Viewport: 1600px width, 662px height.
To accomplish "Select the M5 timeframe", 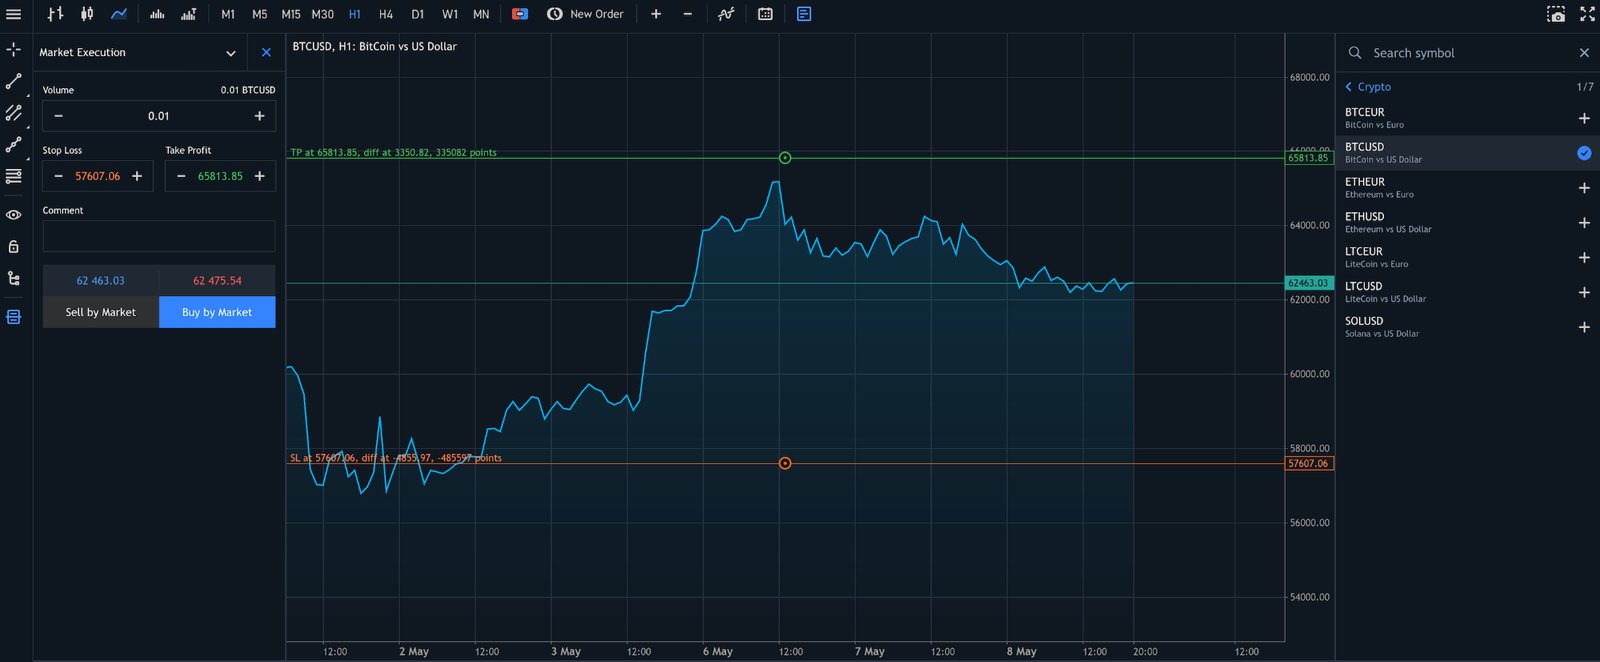I will [260, 14].
